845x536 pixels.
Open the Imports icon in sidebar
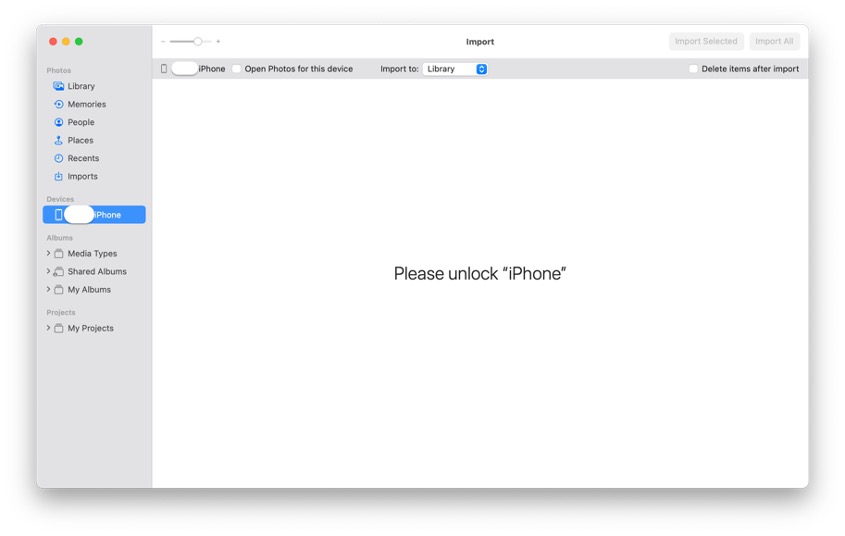59,177
